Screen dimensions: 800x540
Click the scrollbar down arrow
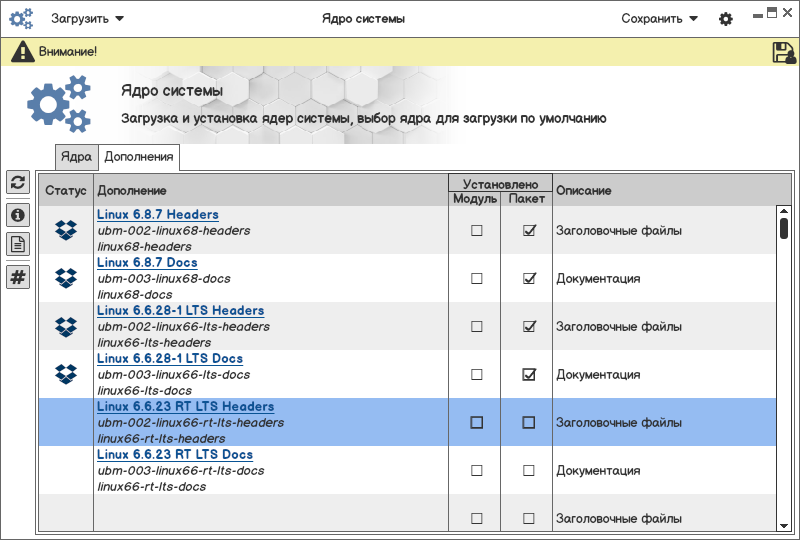784,525
